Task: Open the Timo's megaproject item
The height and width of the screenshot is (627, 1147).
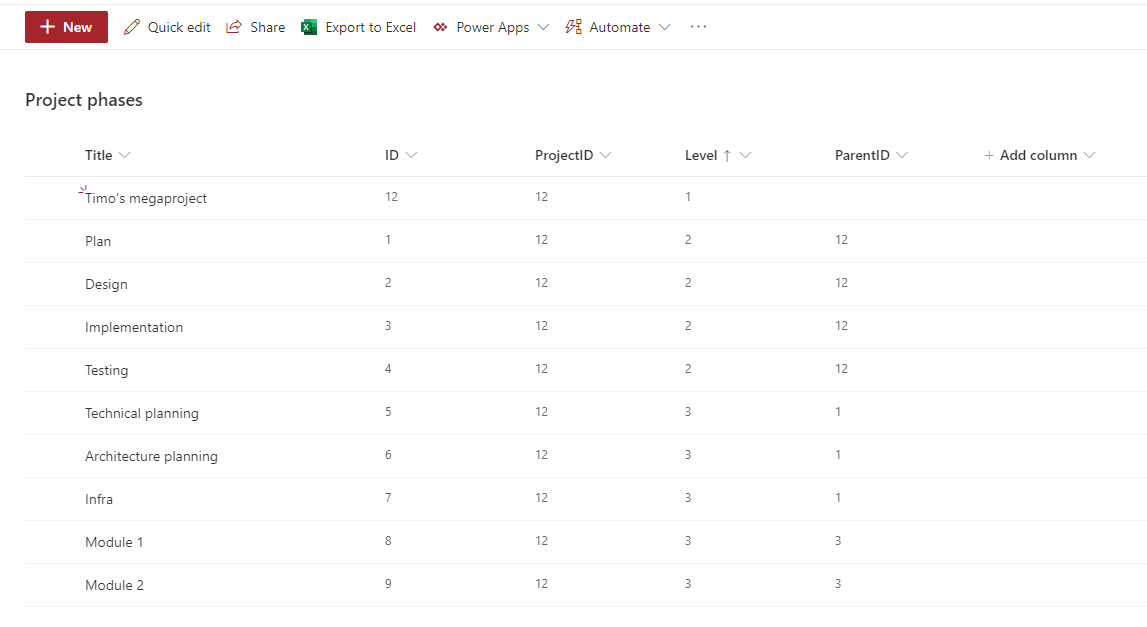Action: [146, 198]
